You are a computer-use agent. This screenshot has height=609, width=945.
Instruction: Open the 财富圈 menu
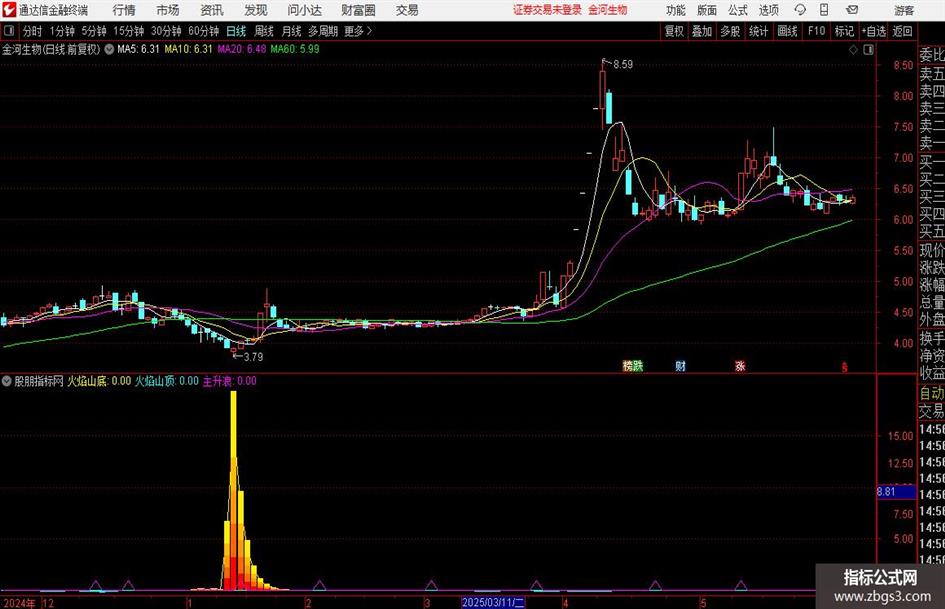coord(358,10)
